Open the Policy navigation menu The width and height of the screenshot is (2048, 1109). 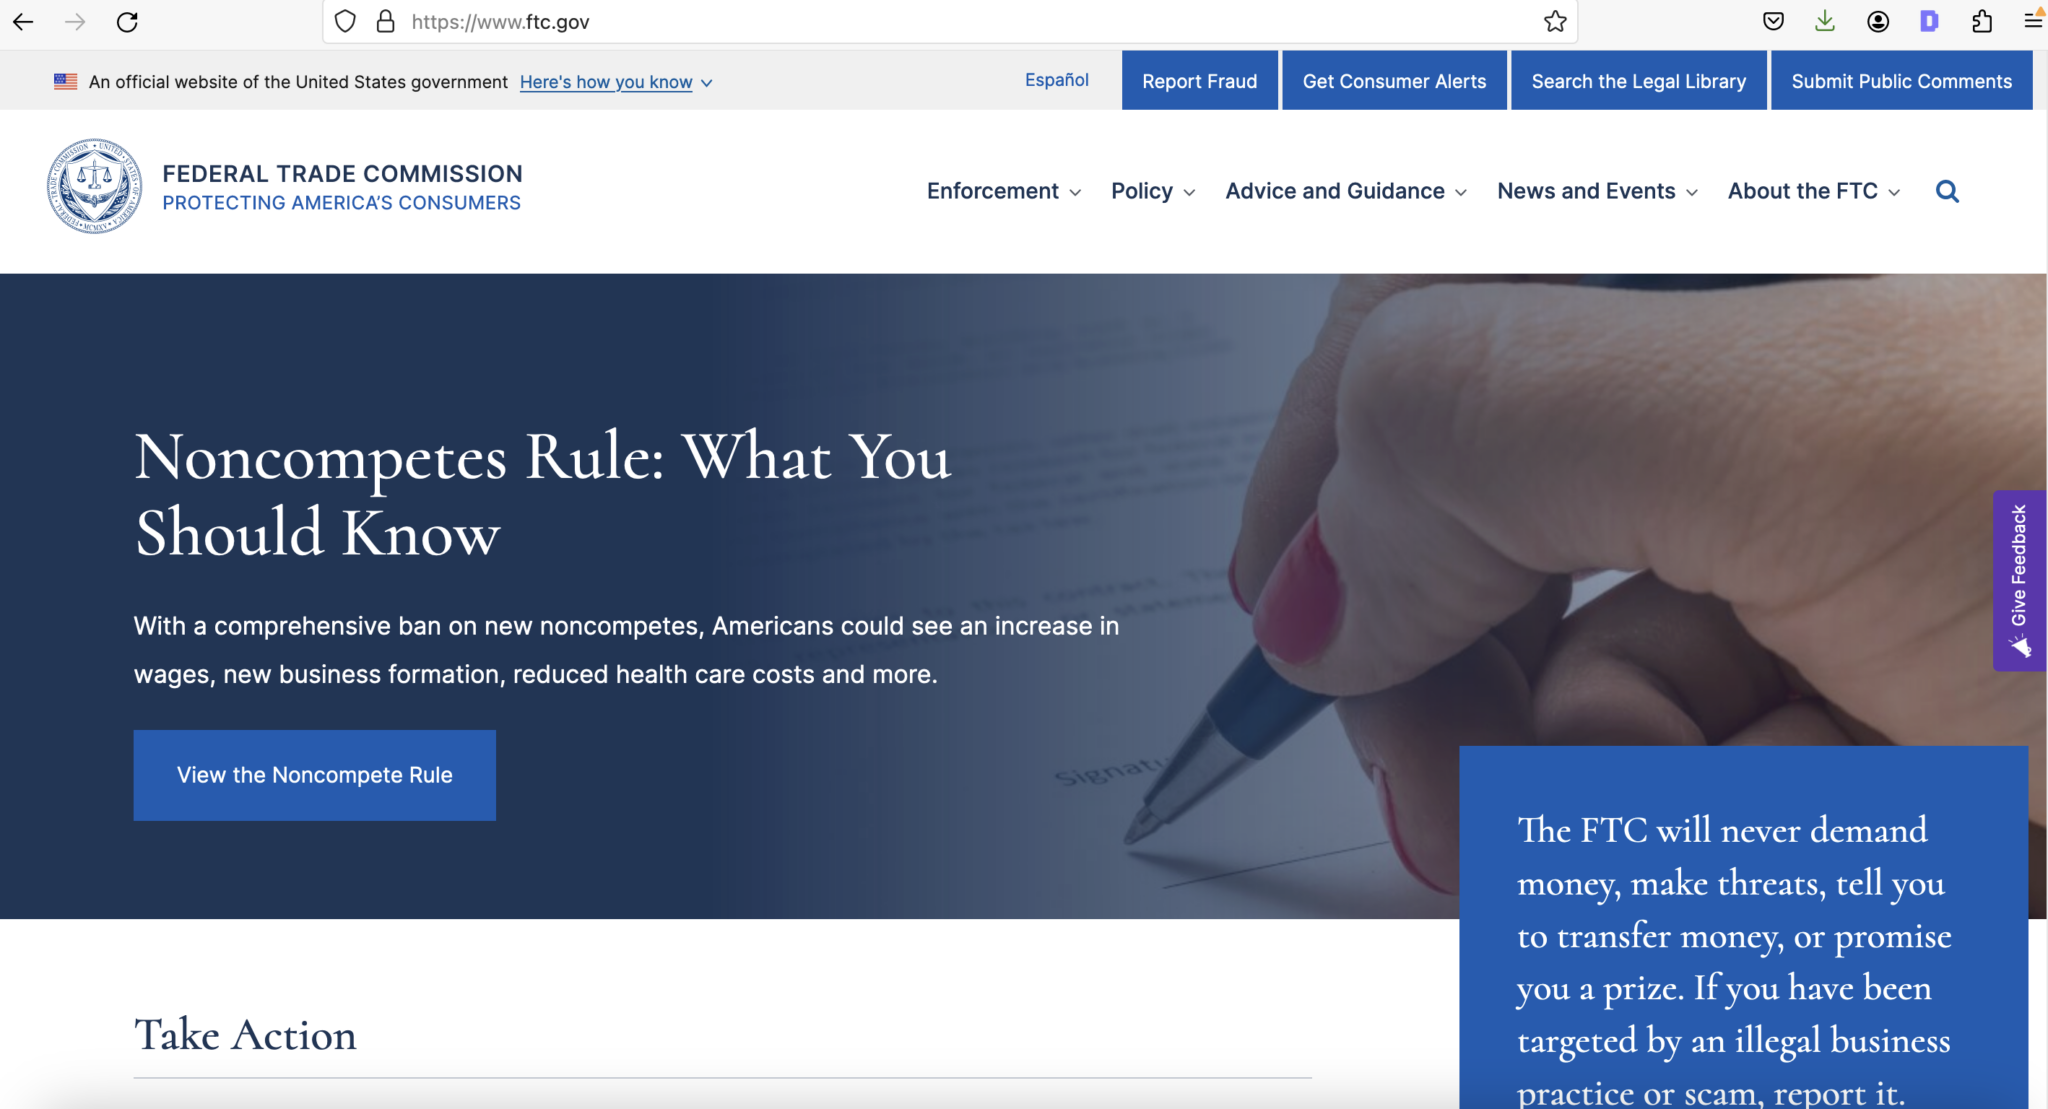(x=1152, y=191)
